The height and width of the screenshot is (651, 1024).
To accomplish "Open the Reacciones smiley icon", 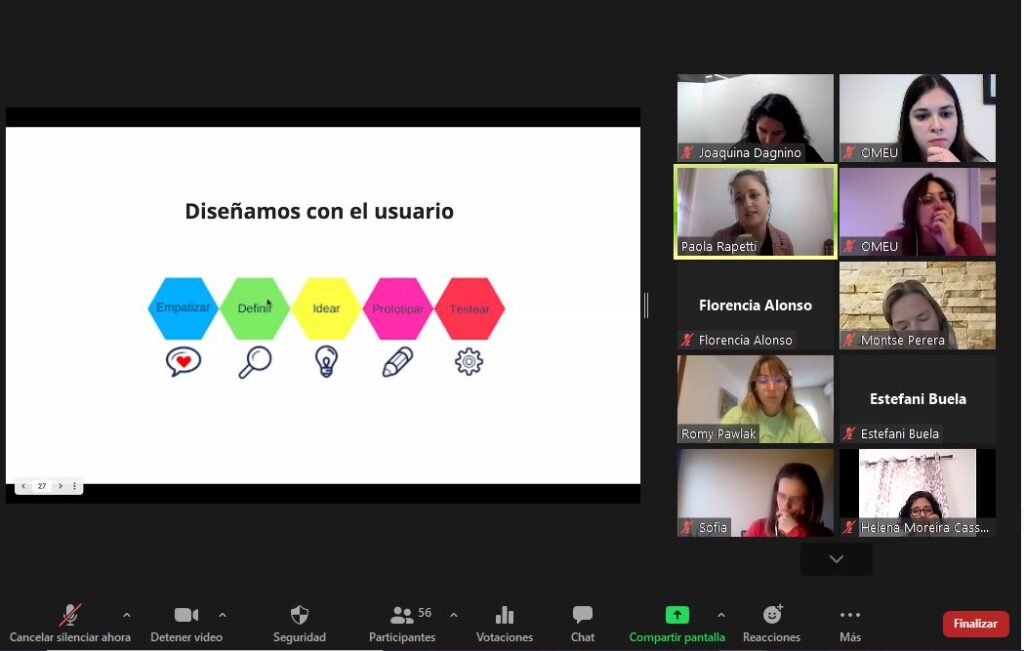I will (771, 615).
